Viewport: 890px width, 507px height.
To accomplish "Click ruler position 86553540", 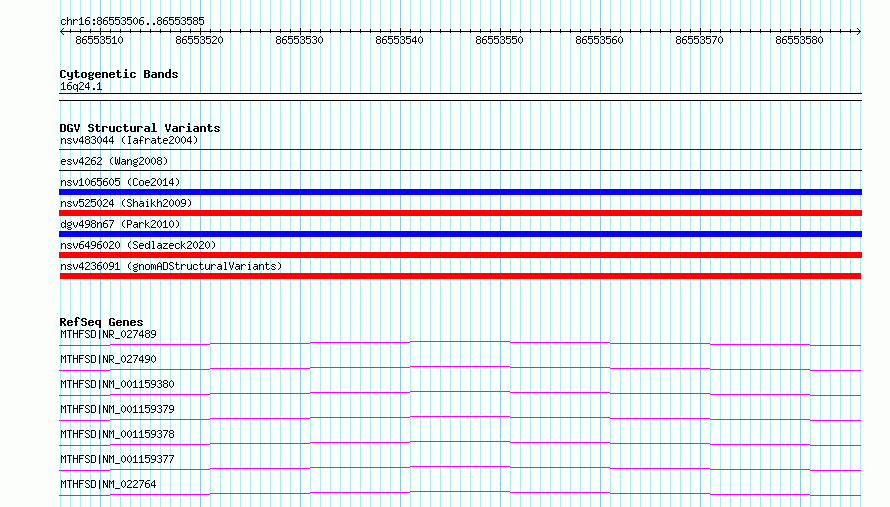I will point(399,40).
